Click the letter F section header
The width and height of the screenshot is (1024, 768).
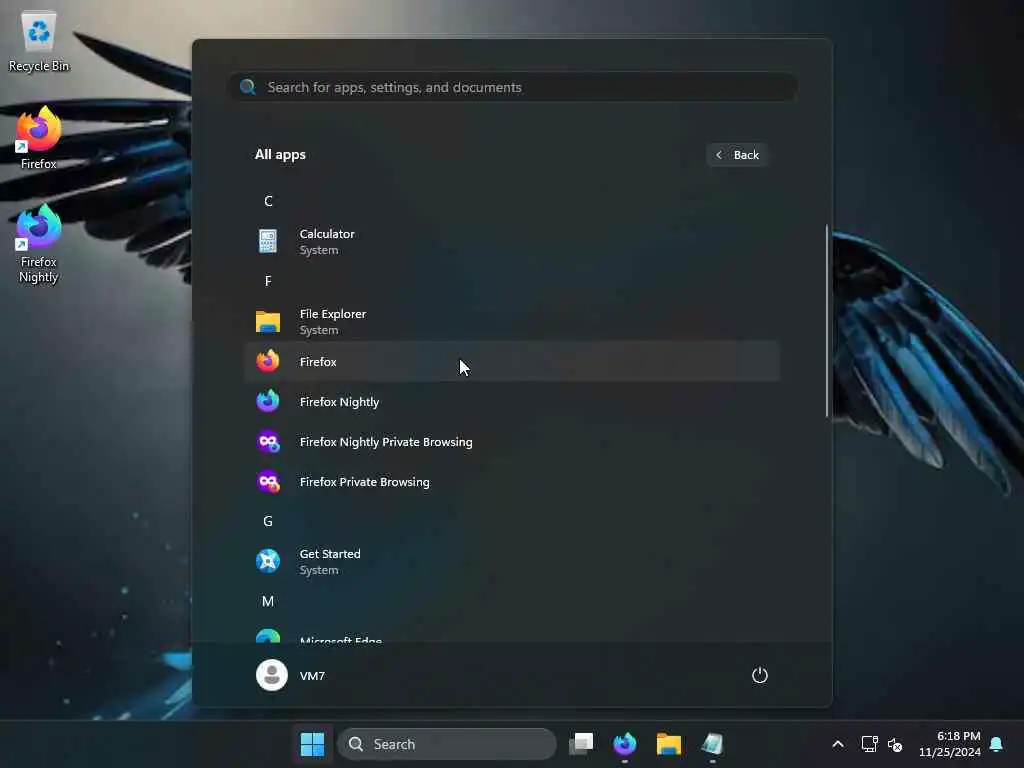(x=268, y=281)
